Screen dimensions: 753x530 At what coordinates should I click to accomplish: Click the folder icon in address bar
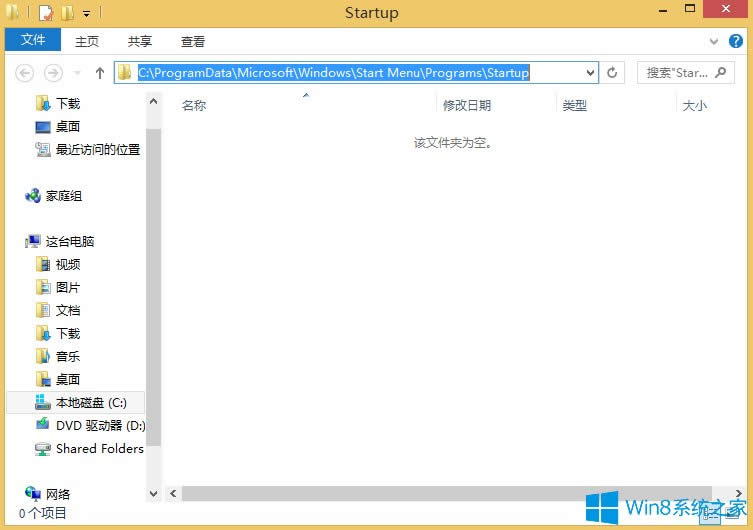[125, 72]
